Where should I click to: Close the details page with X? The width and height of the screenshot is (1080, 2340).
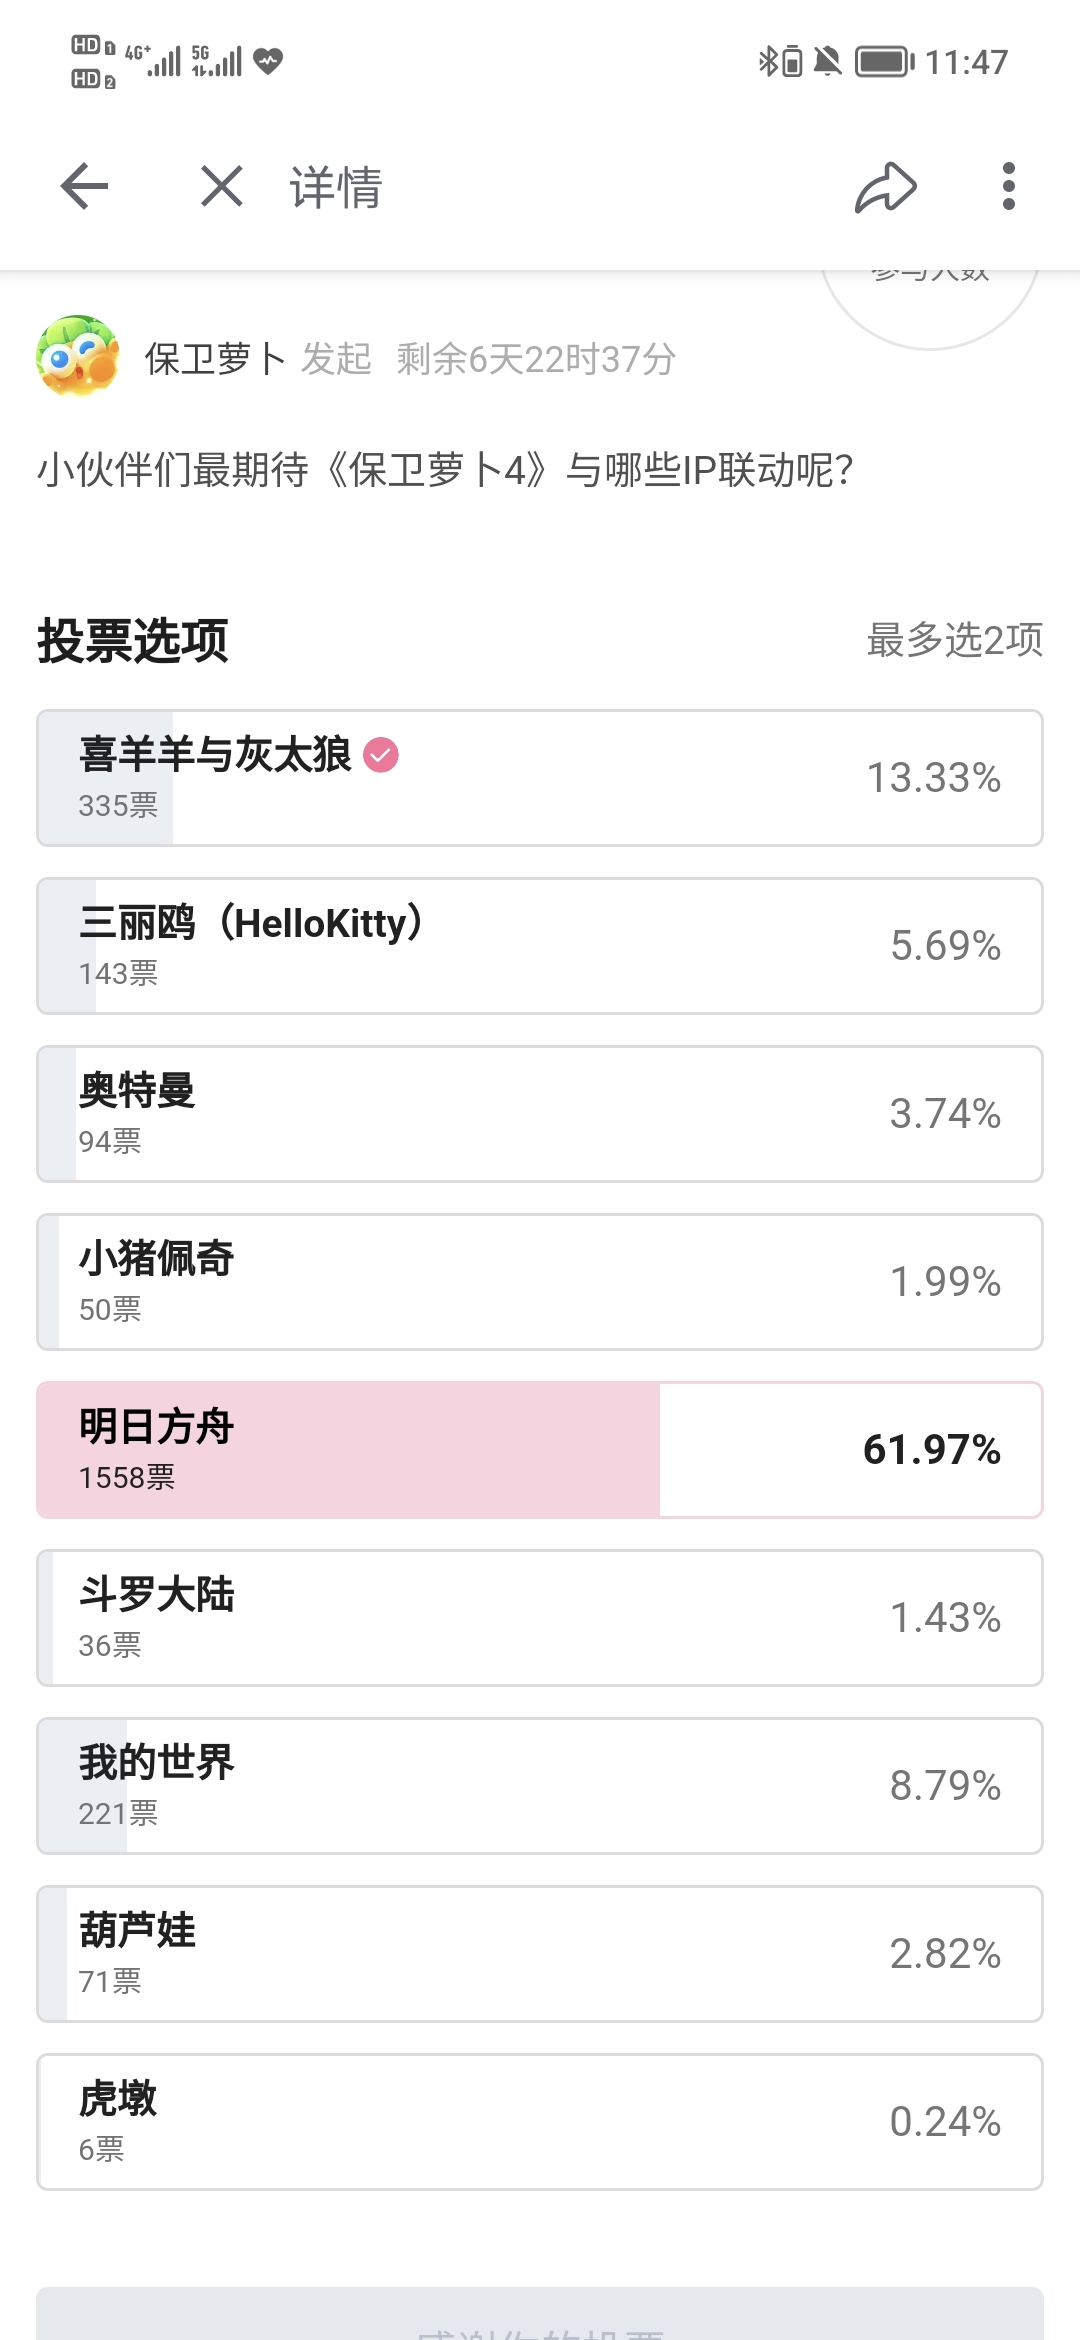click(x=221, y=186)
